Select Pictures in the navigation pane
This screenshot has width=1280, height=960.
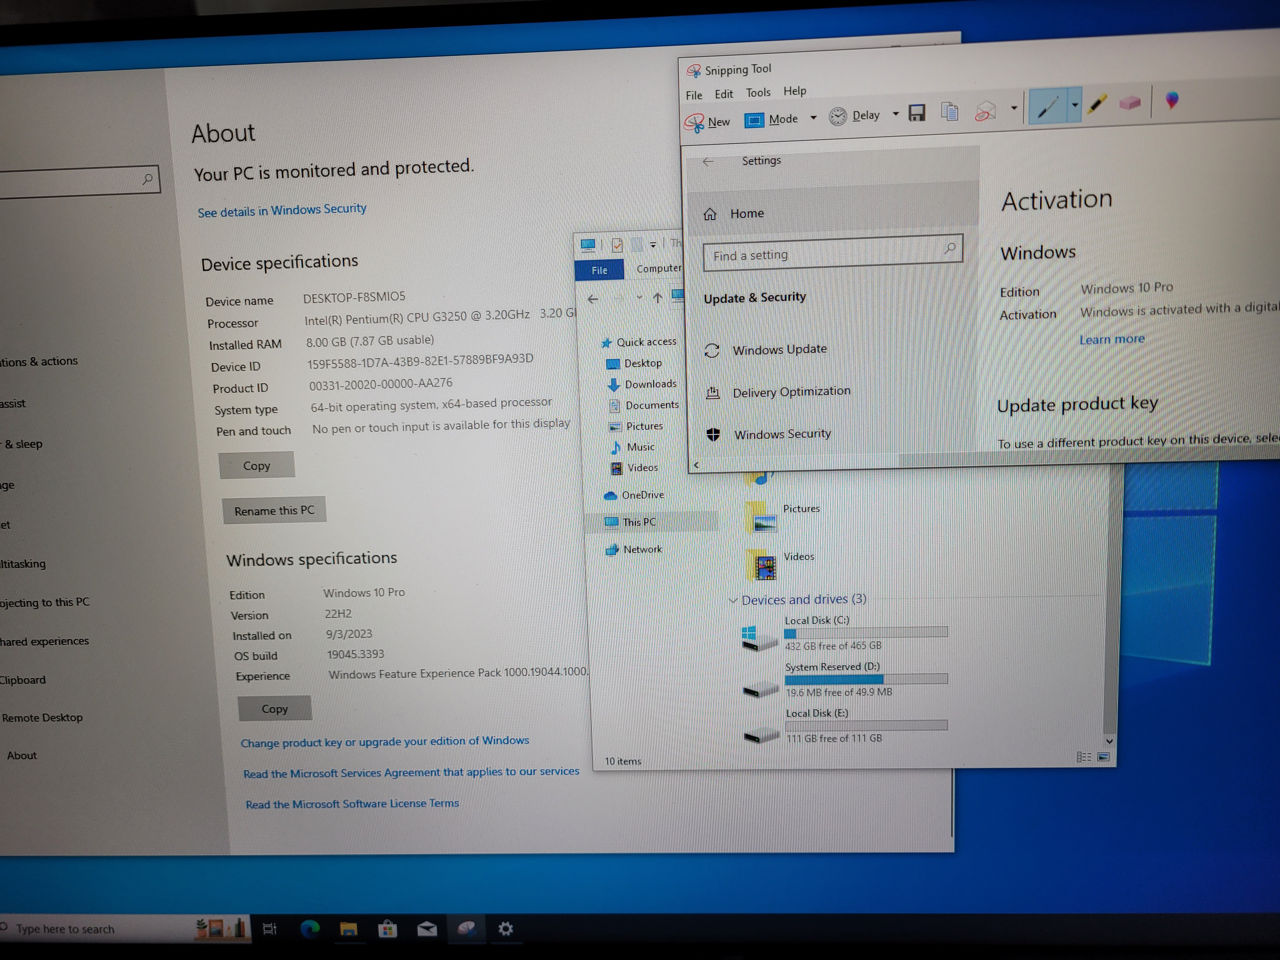(x=636, y=426)
